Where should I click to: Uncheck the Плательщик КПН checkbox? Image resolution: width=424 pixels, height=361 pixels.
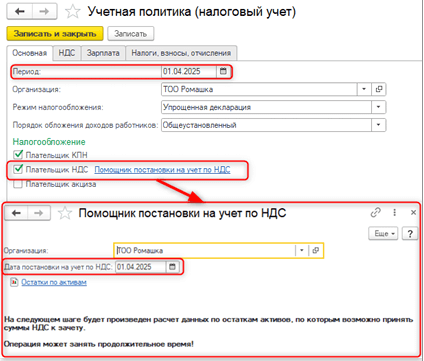click(x=18, y=155)
